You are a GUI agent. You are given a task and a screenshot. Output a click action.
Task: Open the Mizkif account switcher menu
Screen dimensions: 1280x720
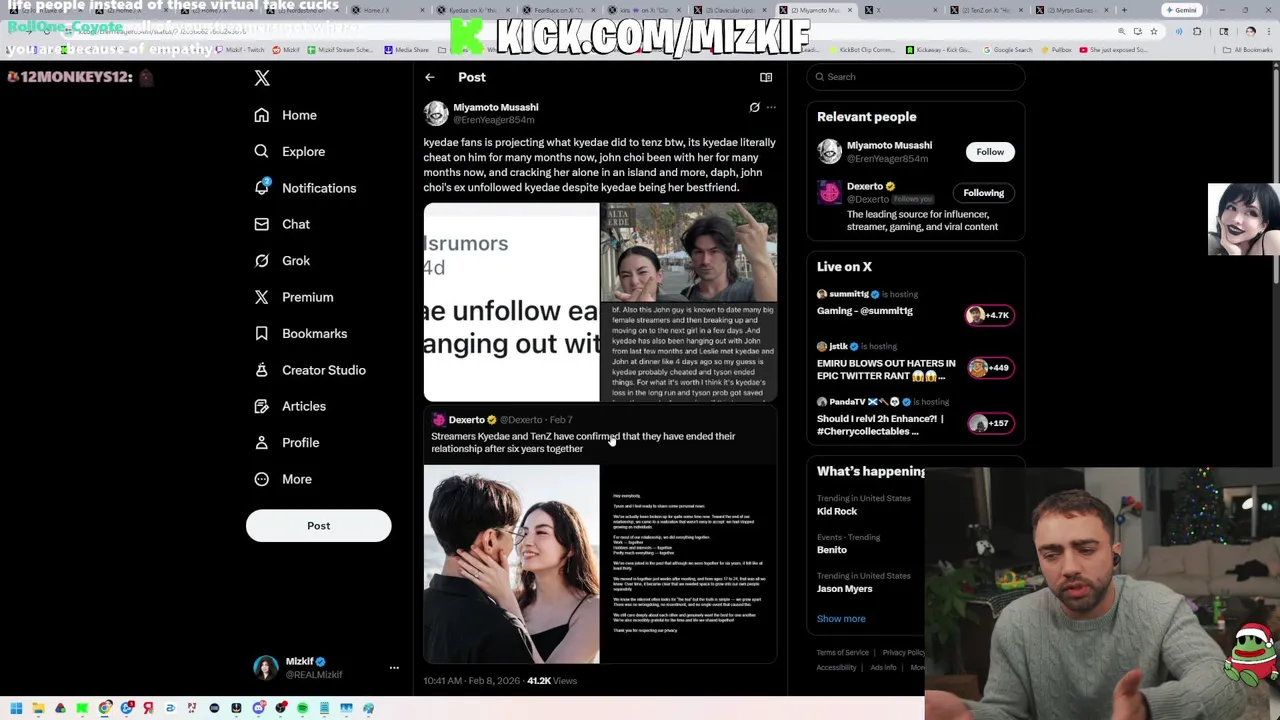click(327, 668)
